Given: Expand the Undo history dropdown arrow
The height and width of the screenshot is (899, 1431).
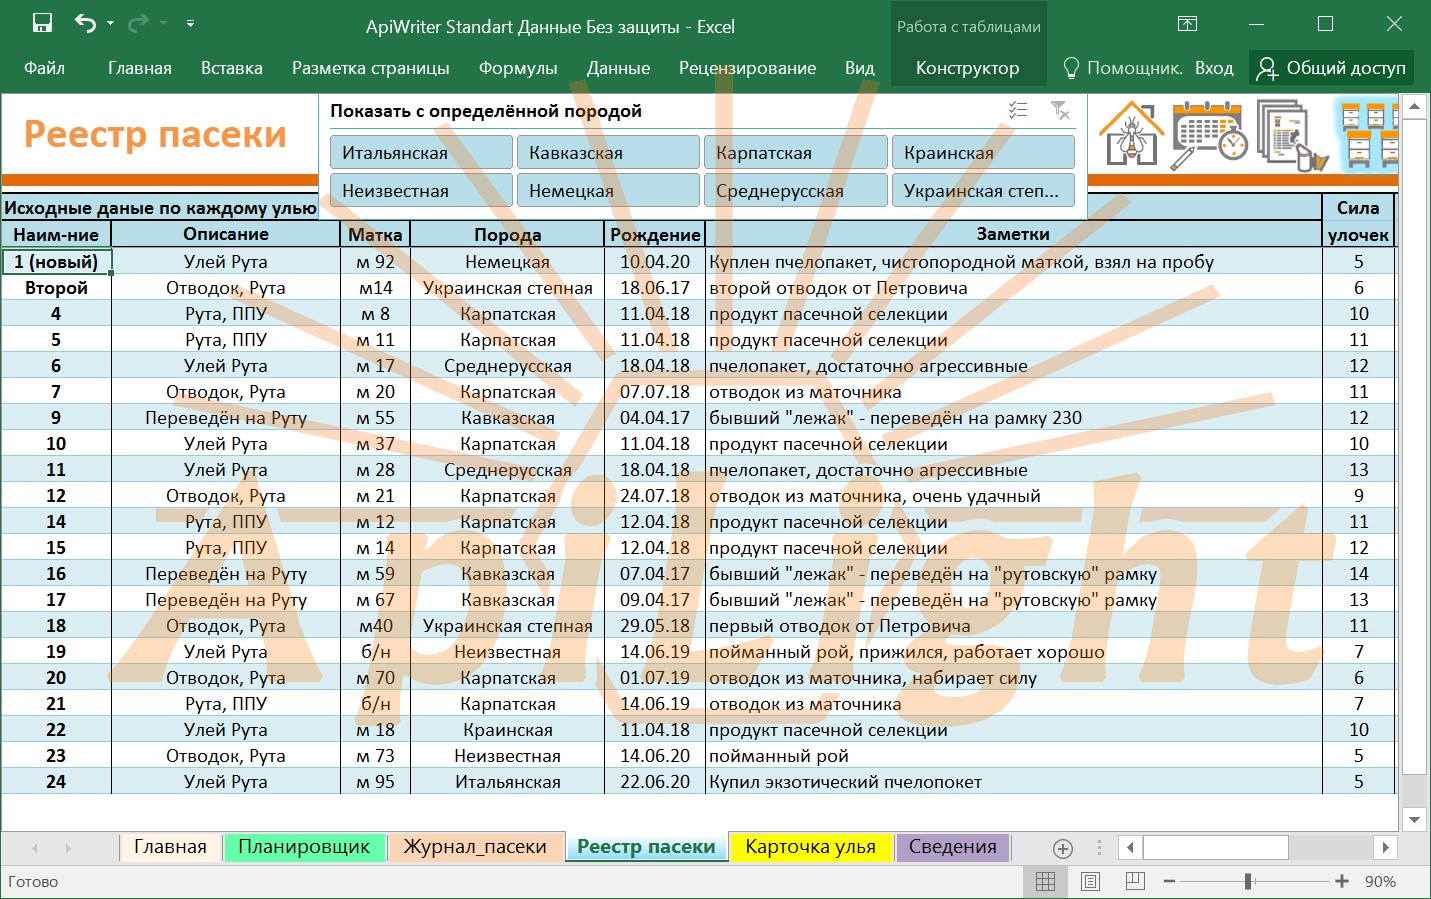Looking at the screenshot, I should (111, 23).
